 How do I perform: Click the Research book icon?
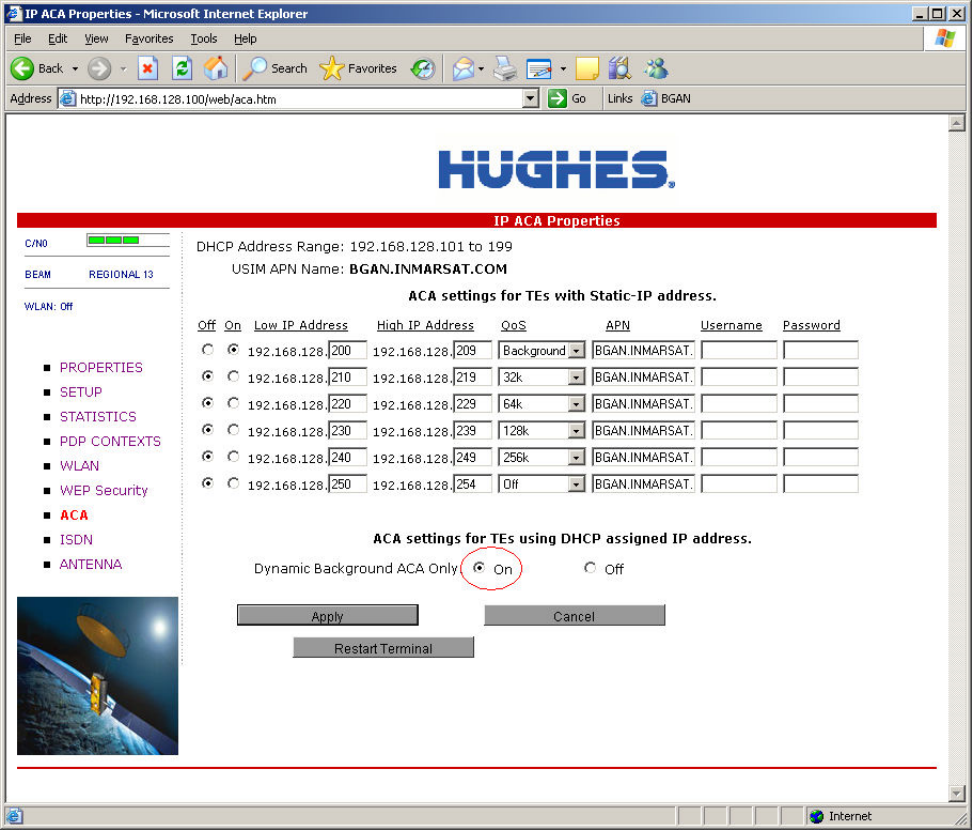(619, 68)
